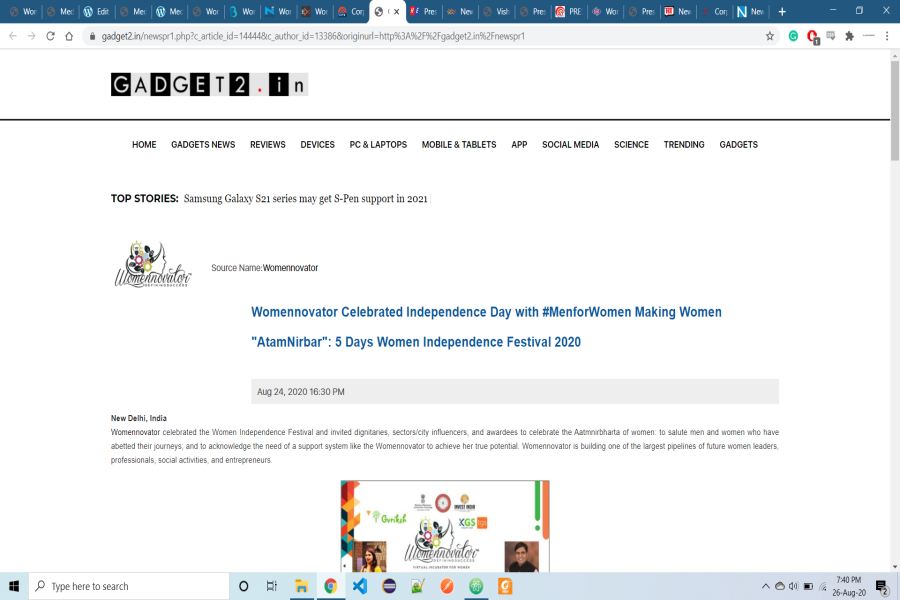Image resolution: width=900 pixels, height=600 pixels.
Task: Switch to the Vish browser tab
Action: (496, 11)
